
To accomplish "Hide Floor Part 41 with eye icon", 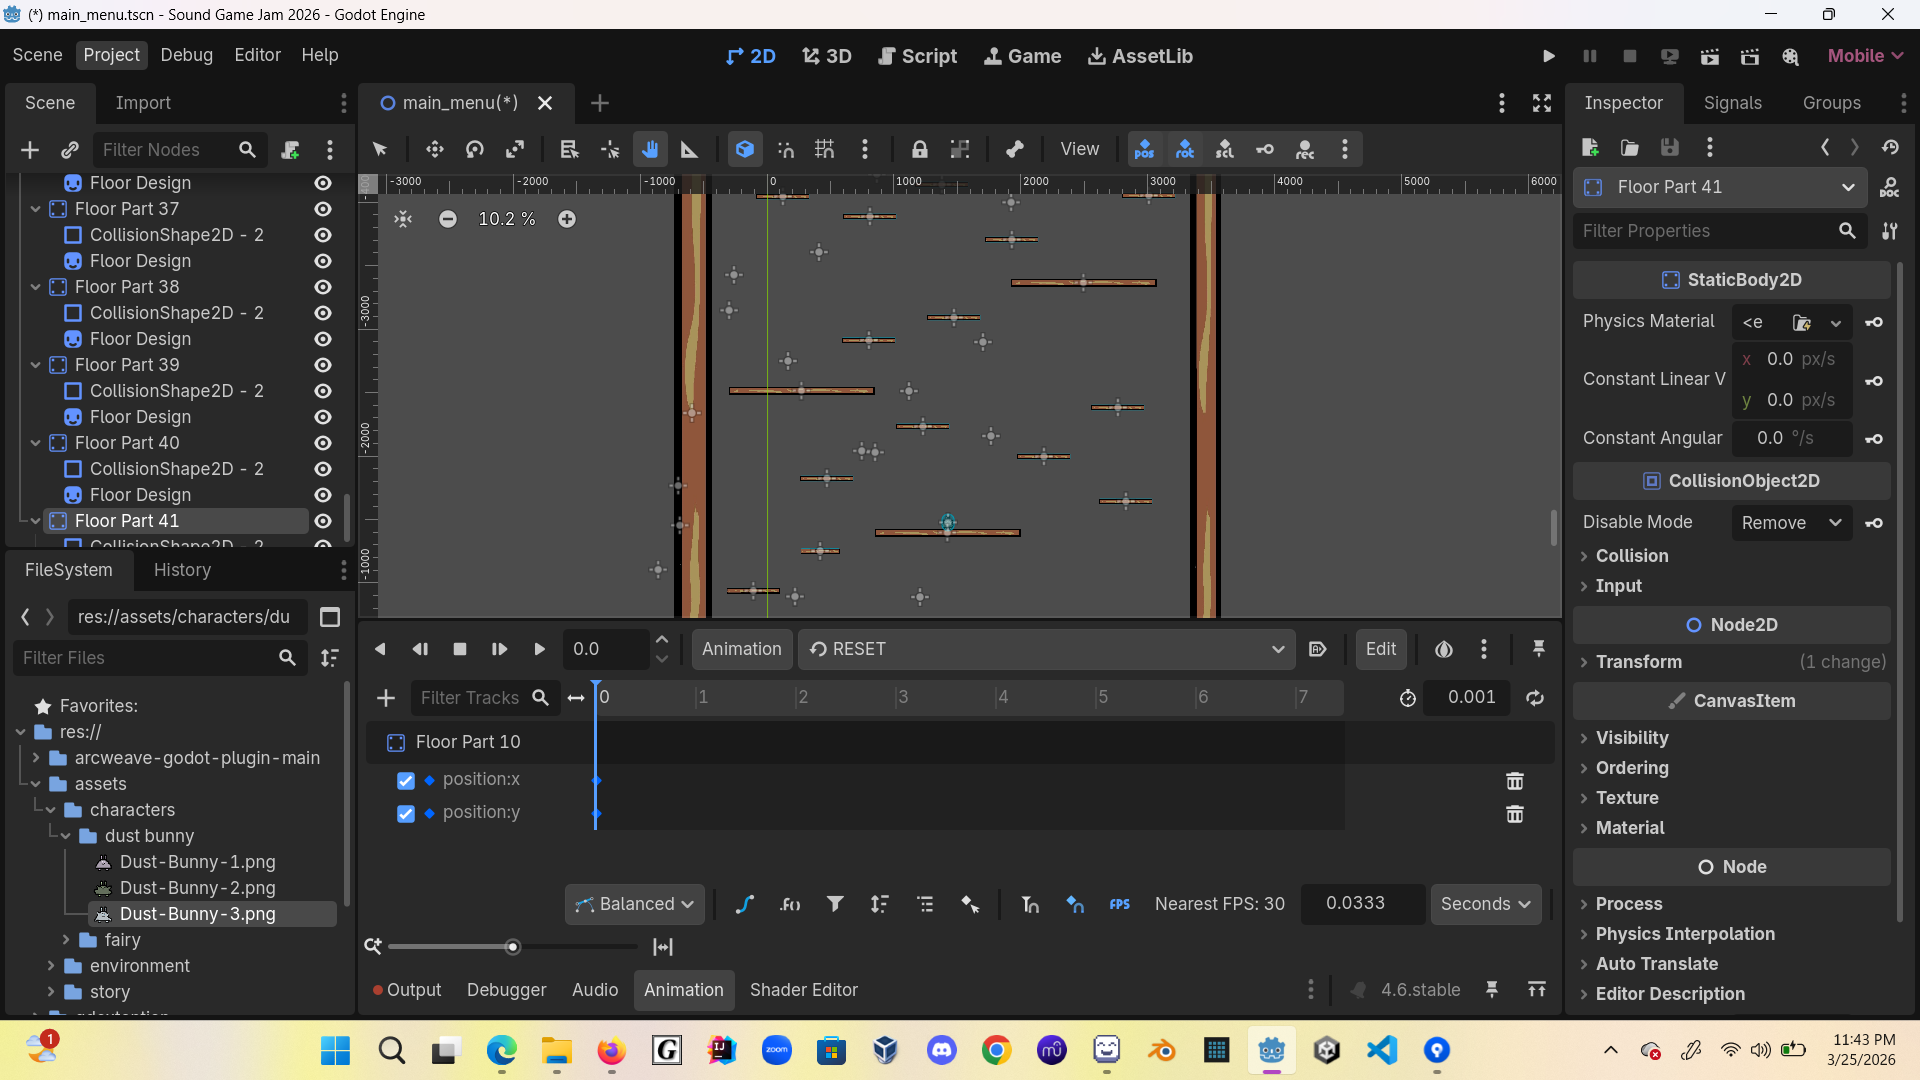I will 323,521.
